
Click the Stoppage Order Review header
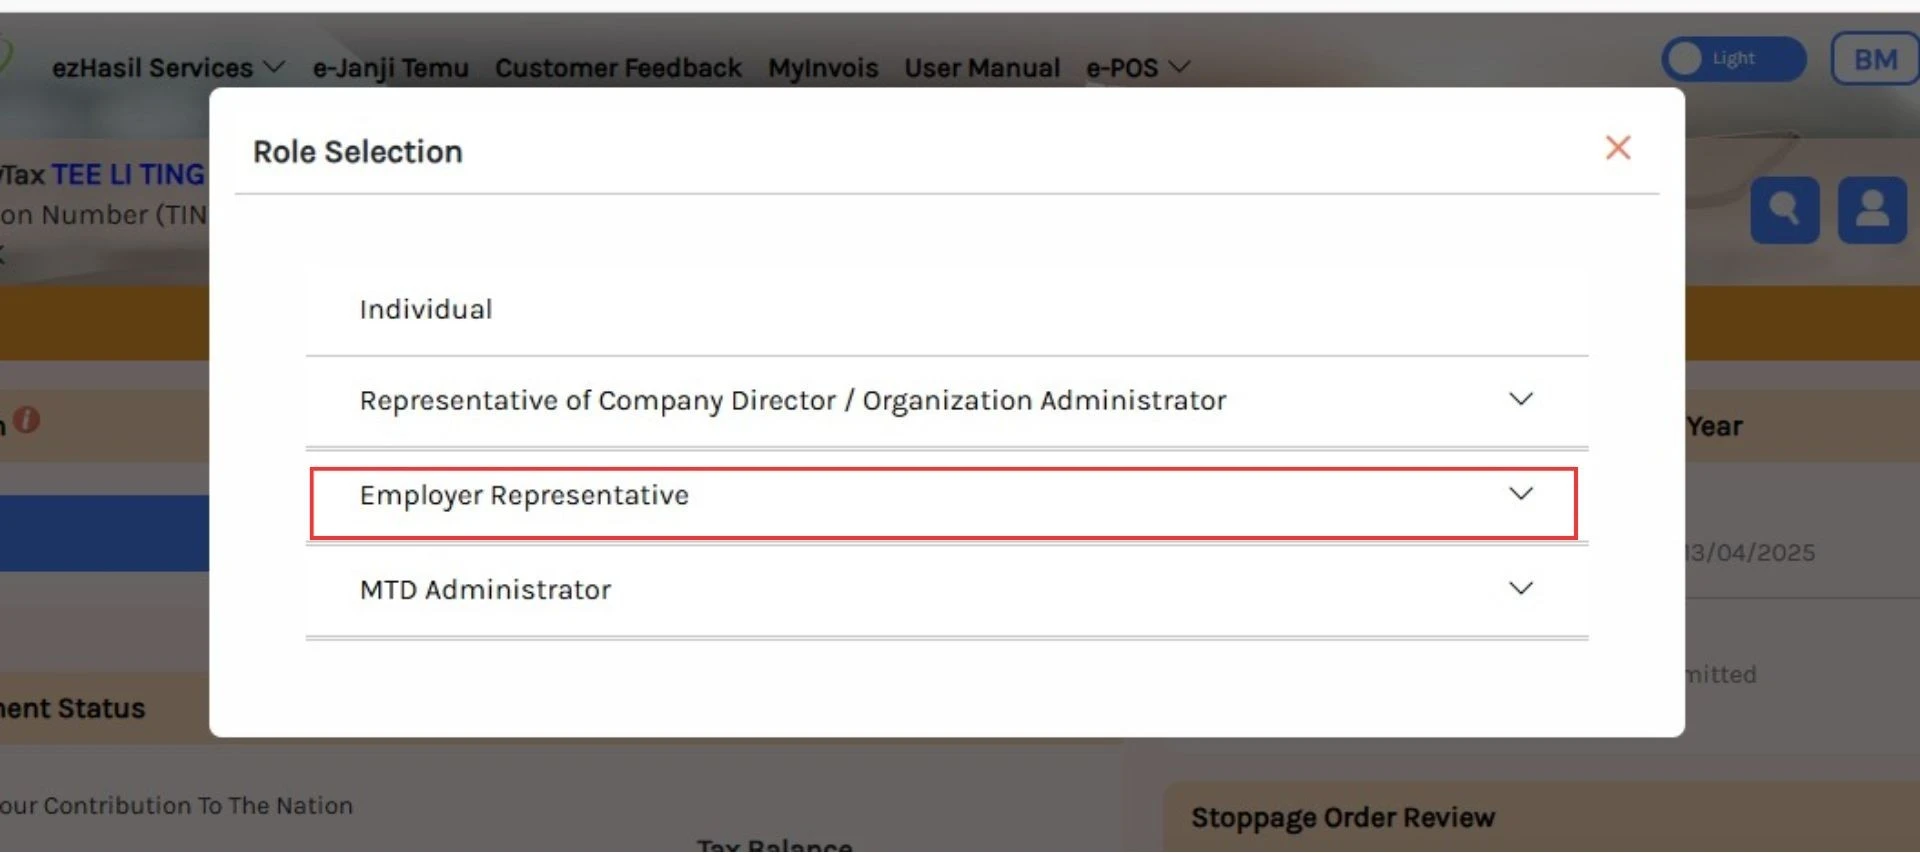(1342, 818)
